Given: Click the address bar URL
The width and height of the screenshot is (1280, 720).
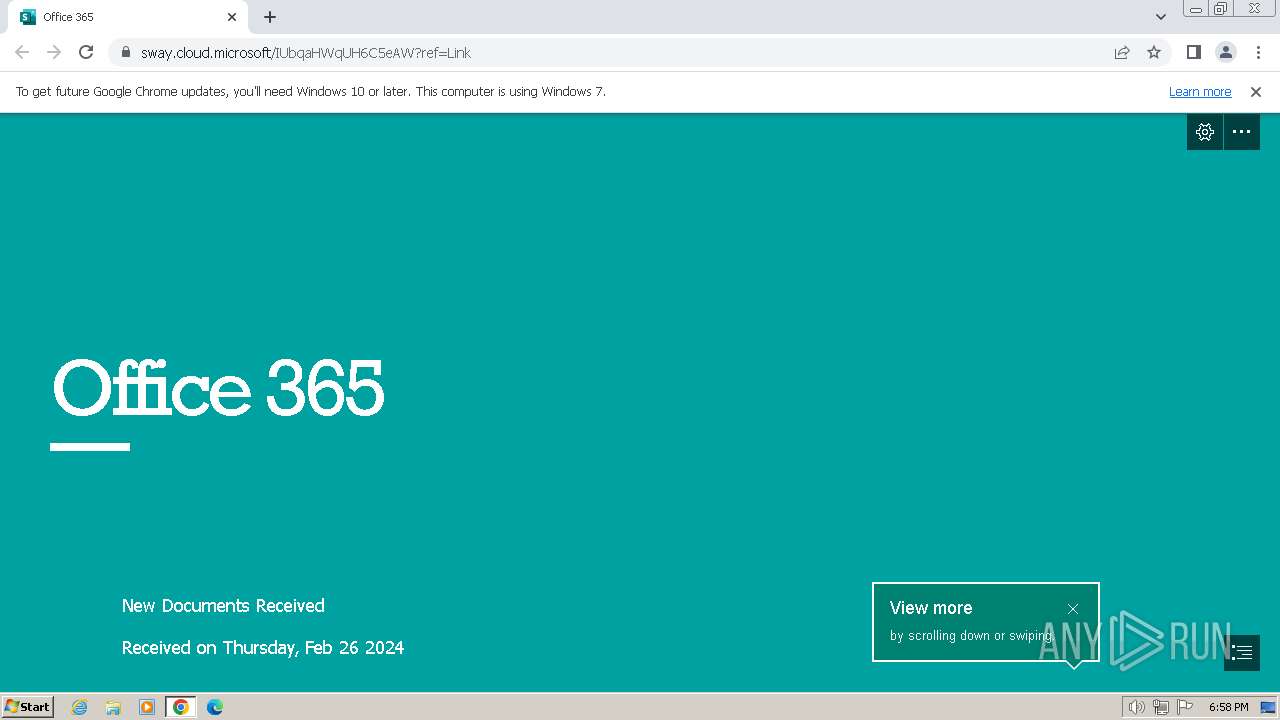Looking at the screenshot, I should point(306,52).
